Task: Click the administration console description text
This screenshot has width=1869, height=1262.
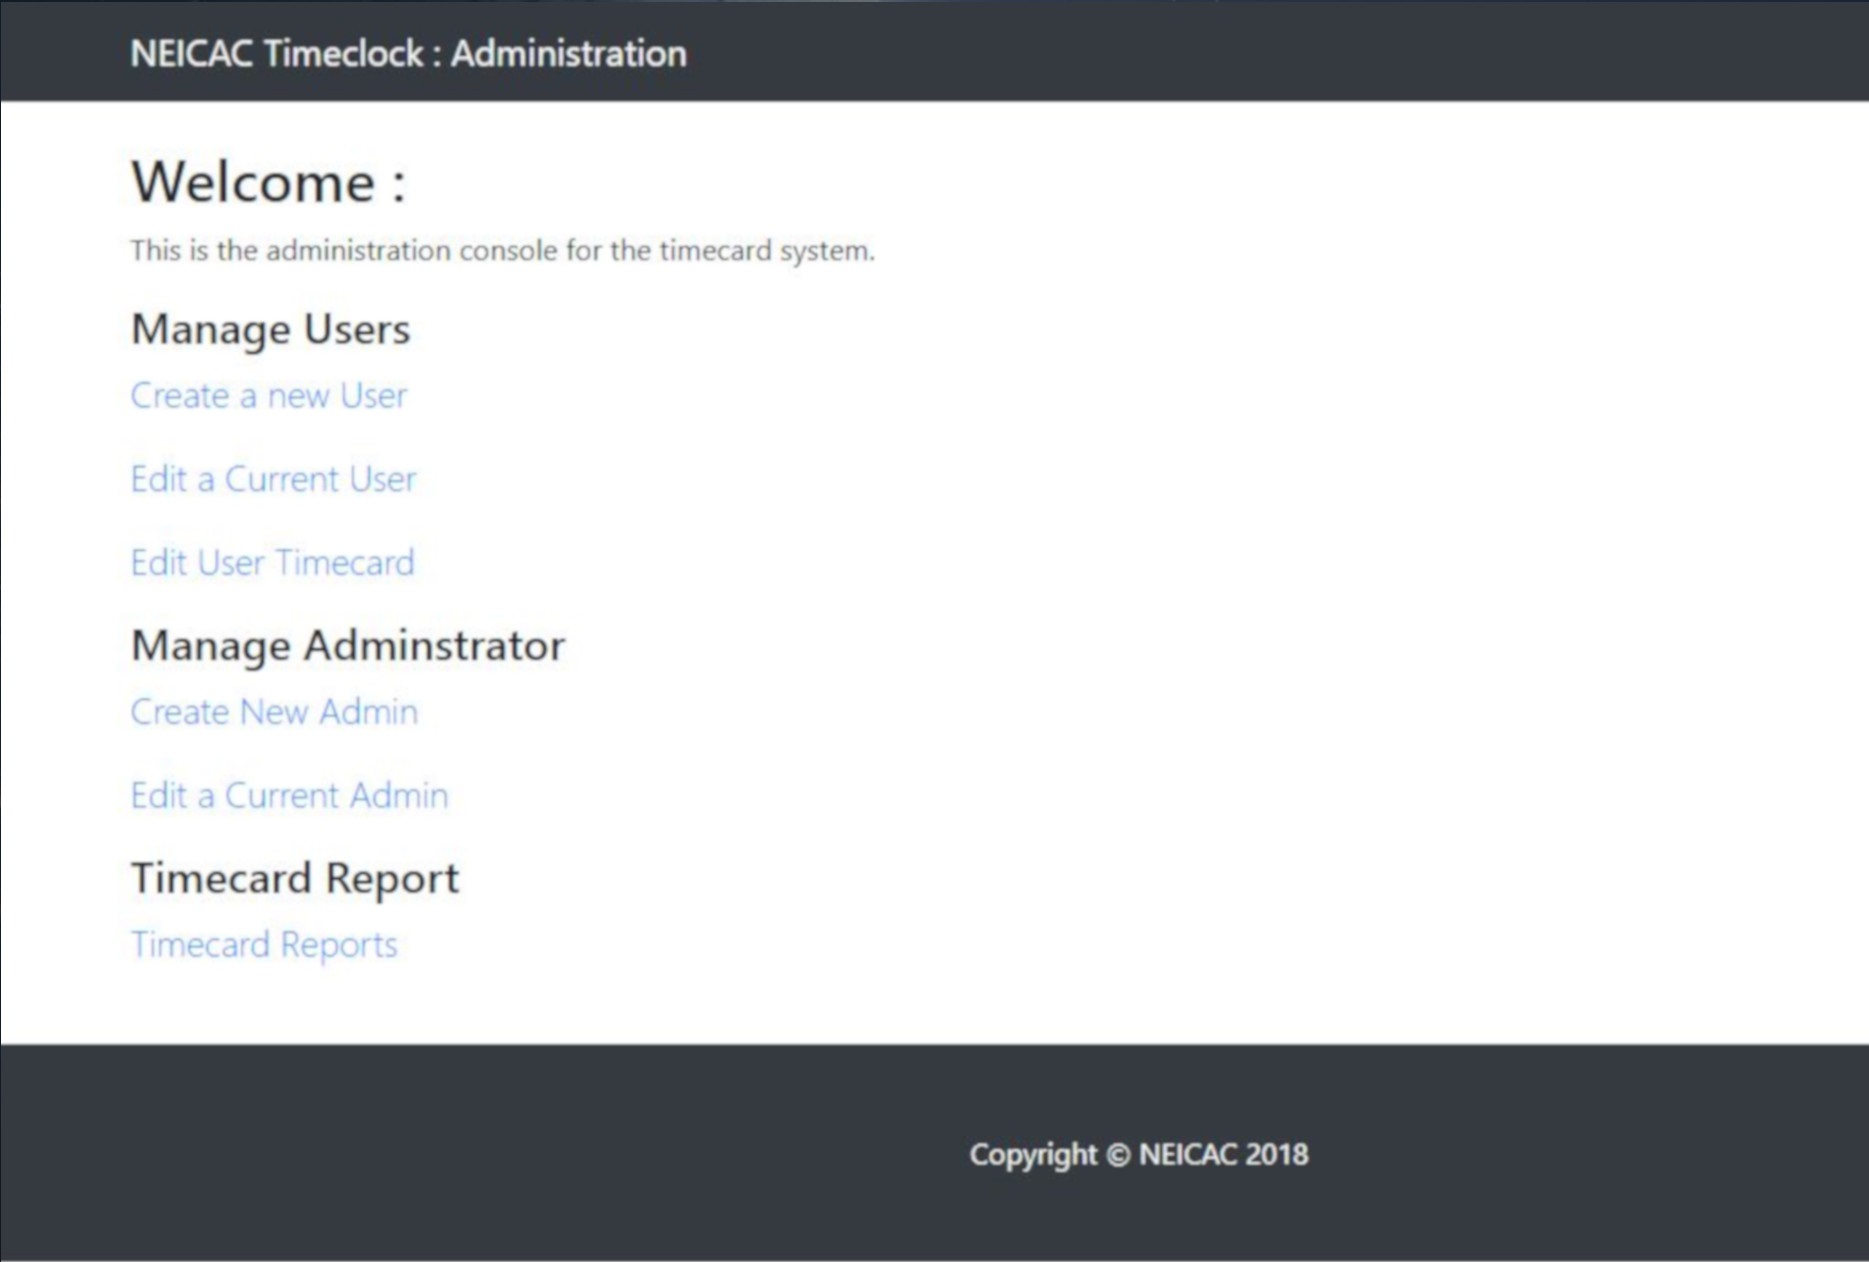Action: pos(502,251)
